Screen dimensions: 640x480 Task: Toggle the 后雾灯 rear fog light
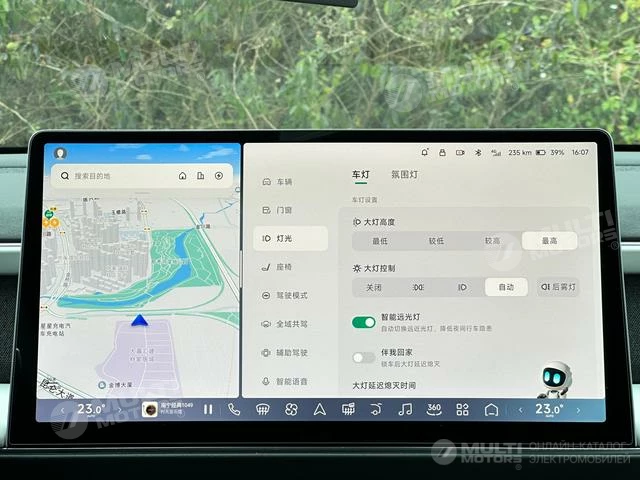pos(558,287)
